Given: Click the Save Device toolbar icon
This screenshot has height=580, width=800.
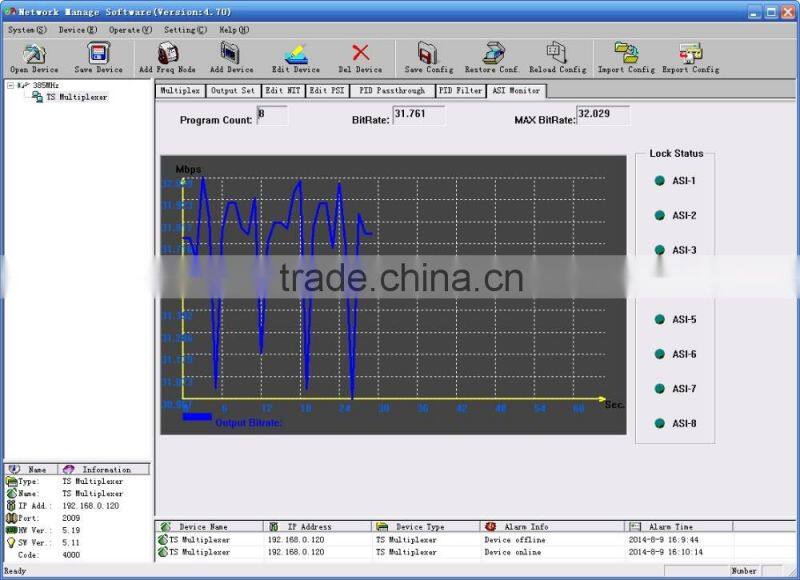Looking at the screenshot, I should coord(98,54).
